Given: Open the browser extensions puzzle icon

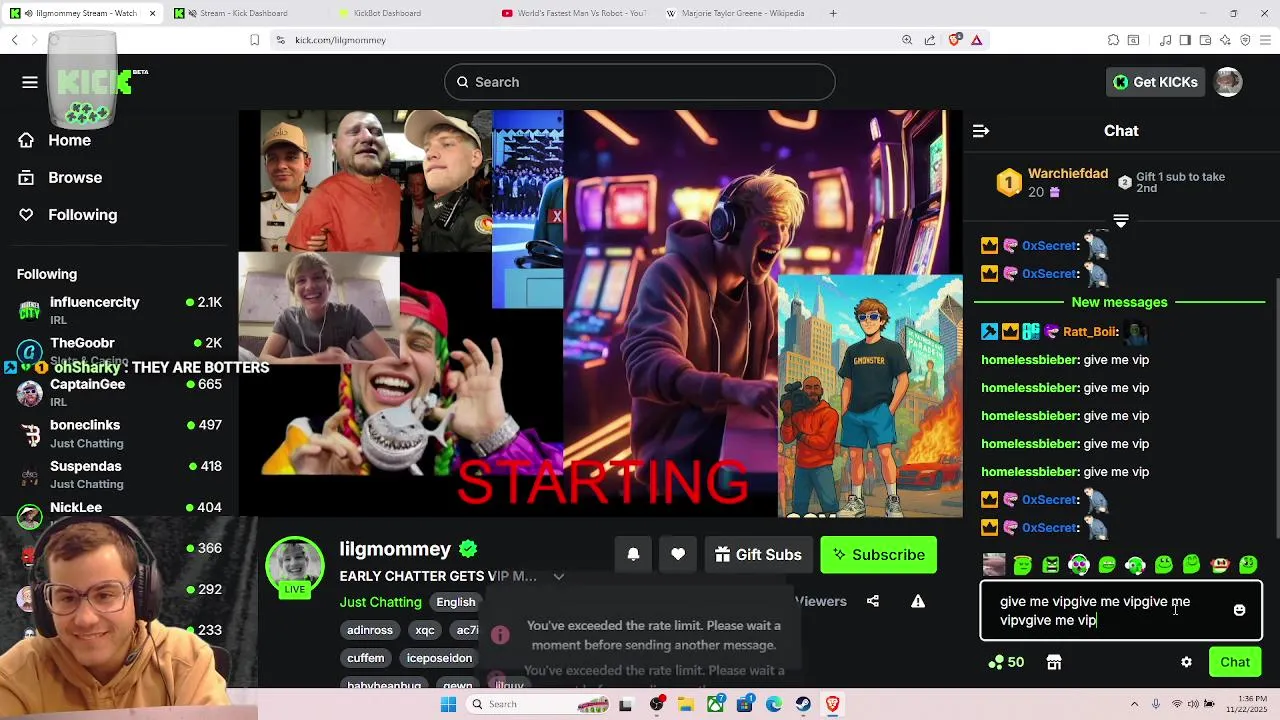Looking at the screenshot, I should pos(1113,40).
